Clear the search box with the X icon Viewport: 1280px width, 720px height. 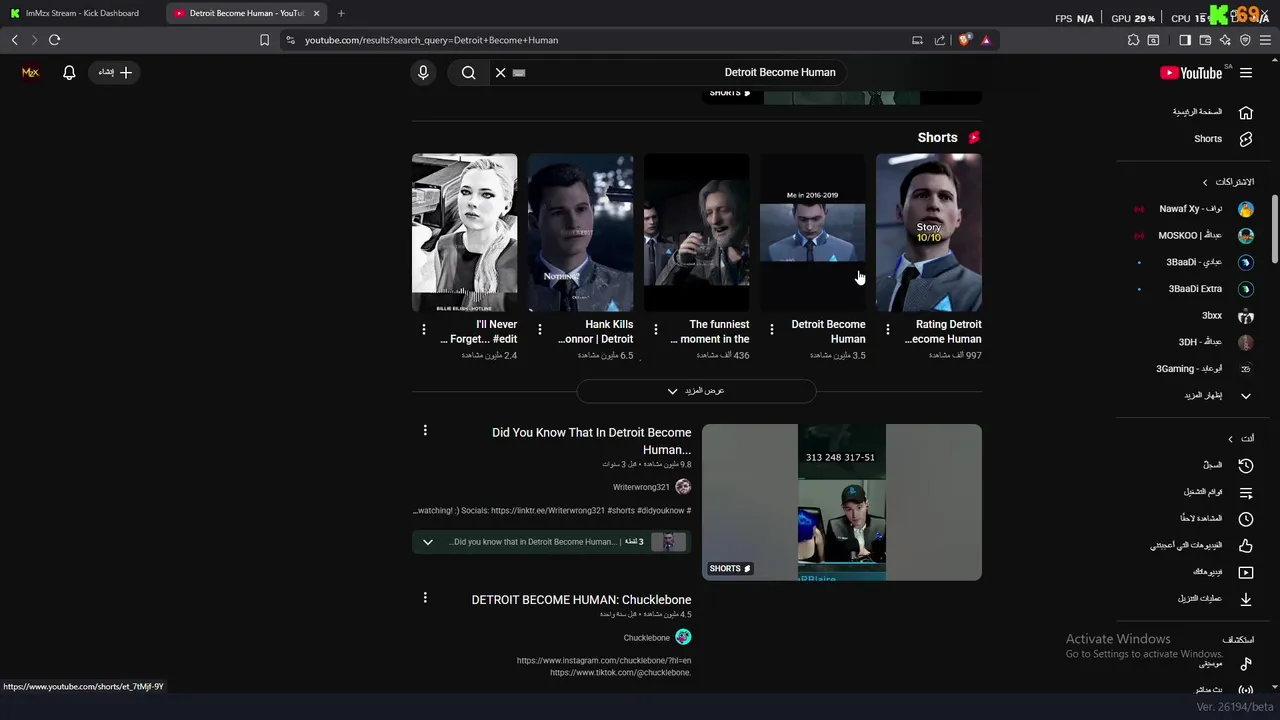[501, 72]
